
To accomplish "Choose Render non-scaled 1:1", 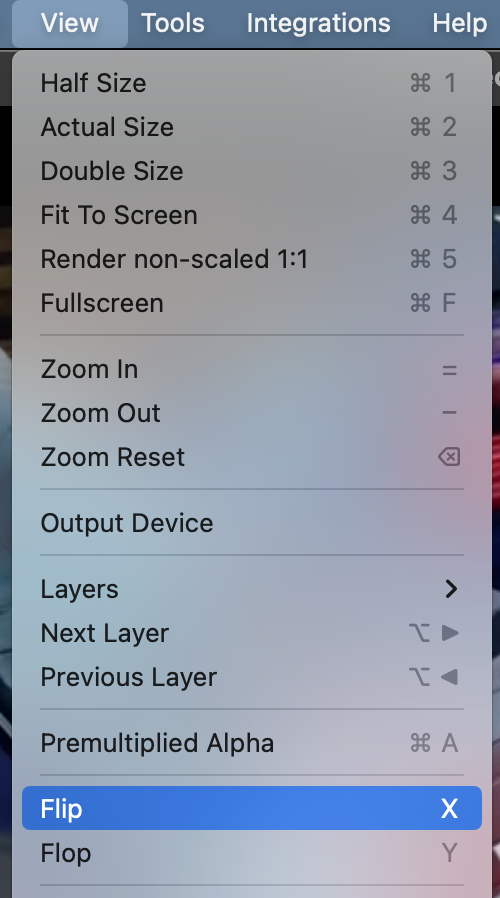I will point(251,259).
